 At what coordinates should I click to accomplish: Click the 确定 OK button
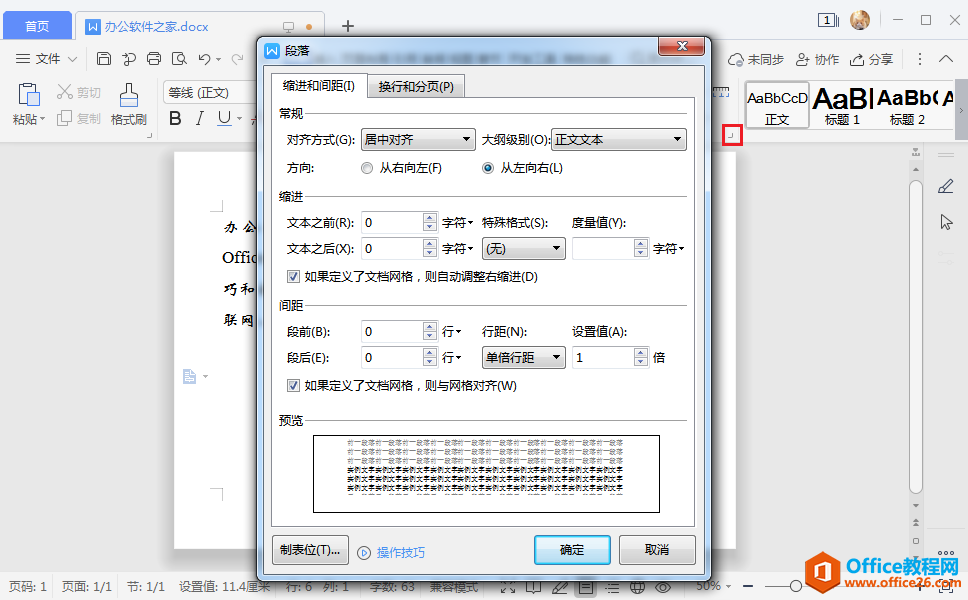pos(572,549)
